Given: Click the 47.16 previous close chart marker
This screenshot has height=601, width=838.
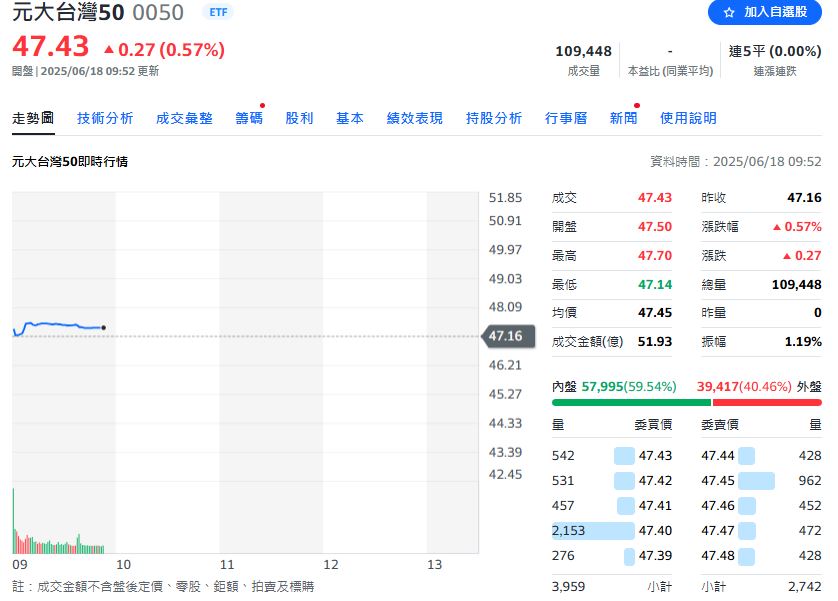Looking at the screenshot, I should 509,336.
